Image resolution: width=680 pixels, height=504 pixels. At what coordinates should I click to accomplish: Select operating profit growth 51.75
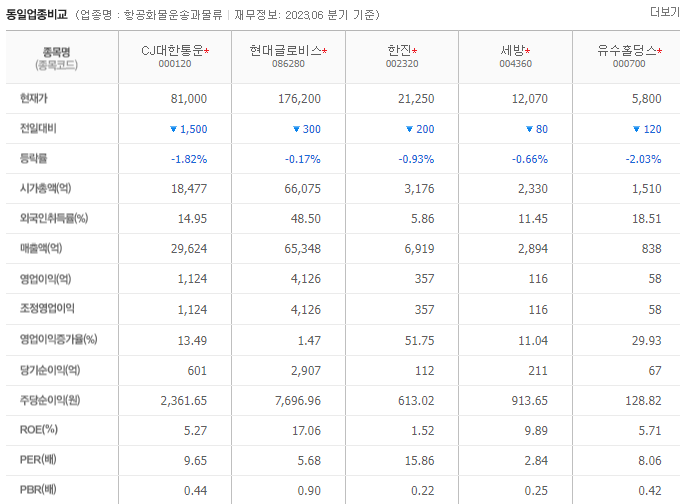tap(419, 340)
